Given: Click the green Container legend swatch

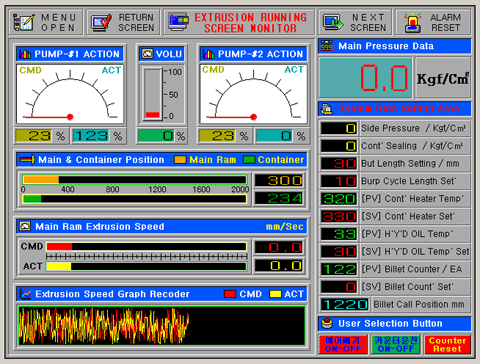Looking at the screenshot, I should [249, 160].
